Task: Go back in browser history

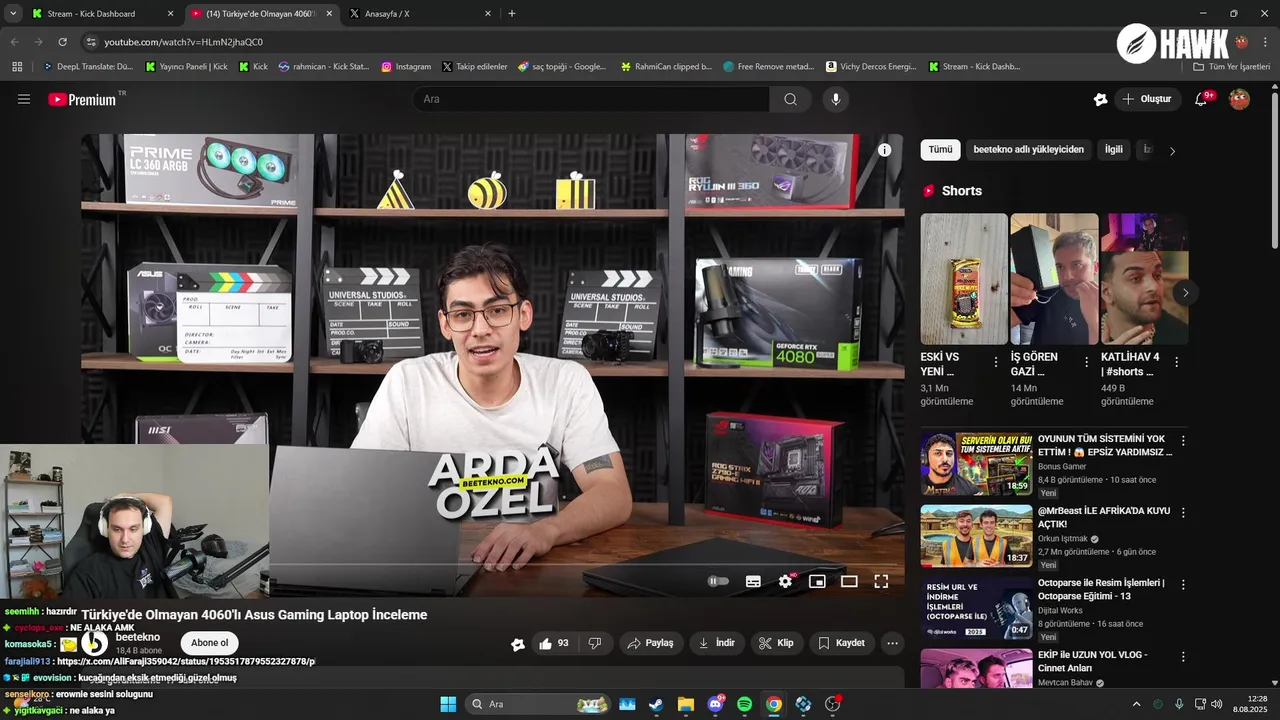Action: pyautogui.click(x=14, y=42)
